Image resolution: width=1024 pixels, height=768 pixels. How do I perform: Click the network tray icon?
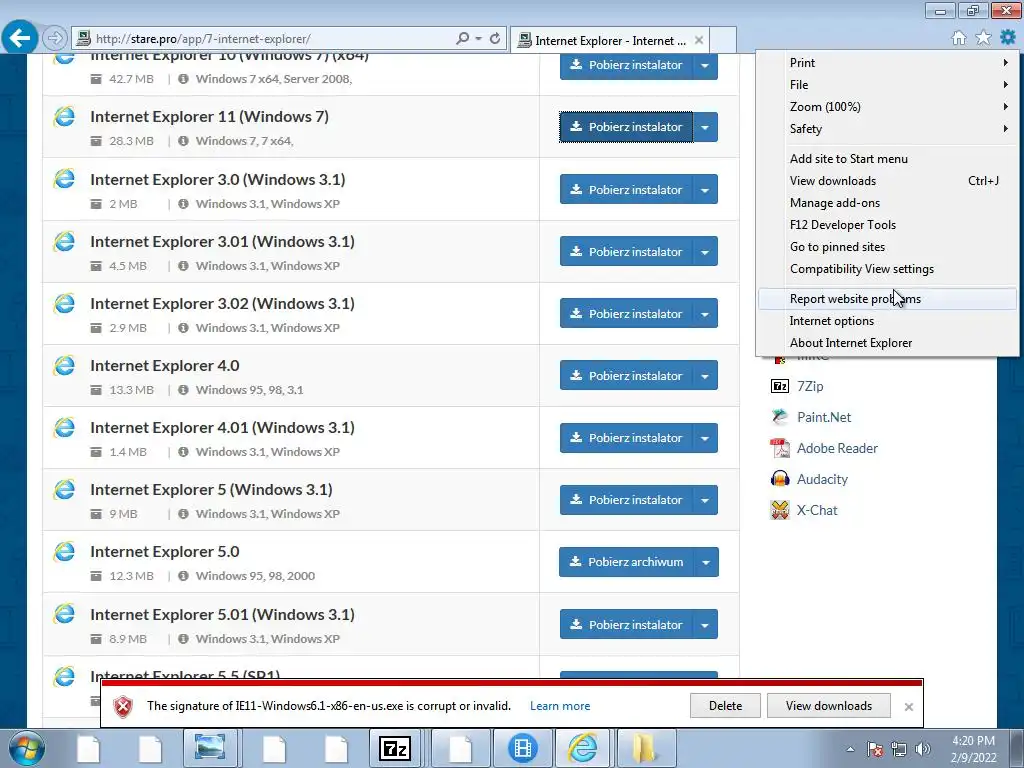899,749
